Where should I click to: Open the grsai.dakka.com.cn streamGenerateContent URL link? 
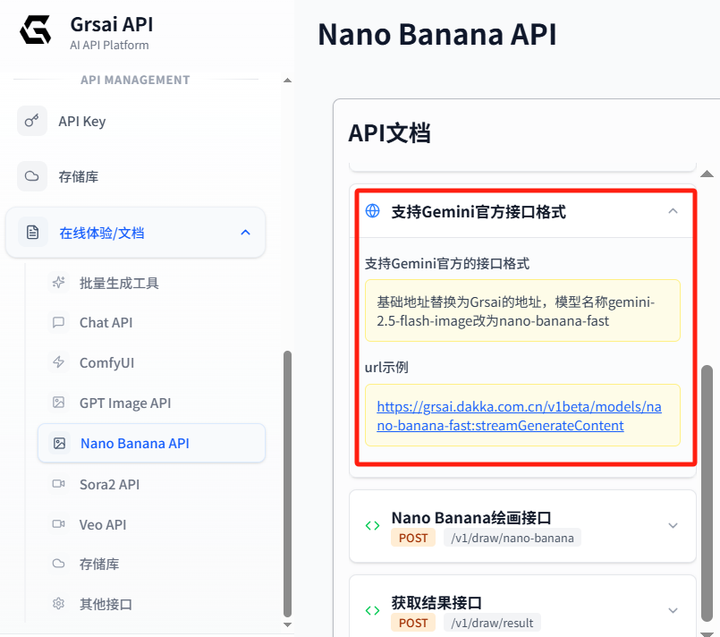coord(519,416)
